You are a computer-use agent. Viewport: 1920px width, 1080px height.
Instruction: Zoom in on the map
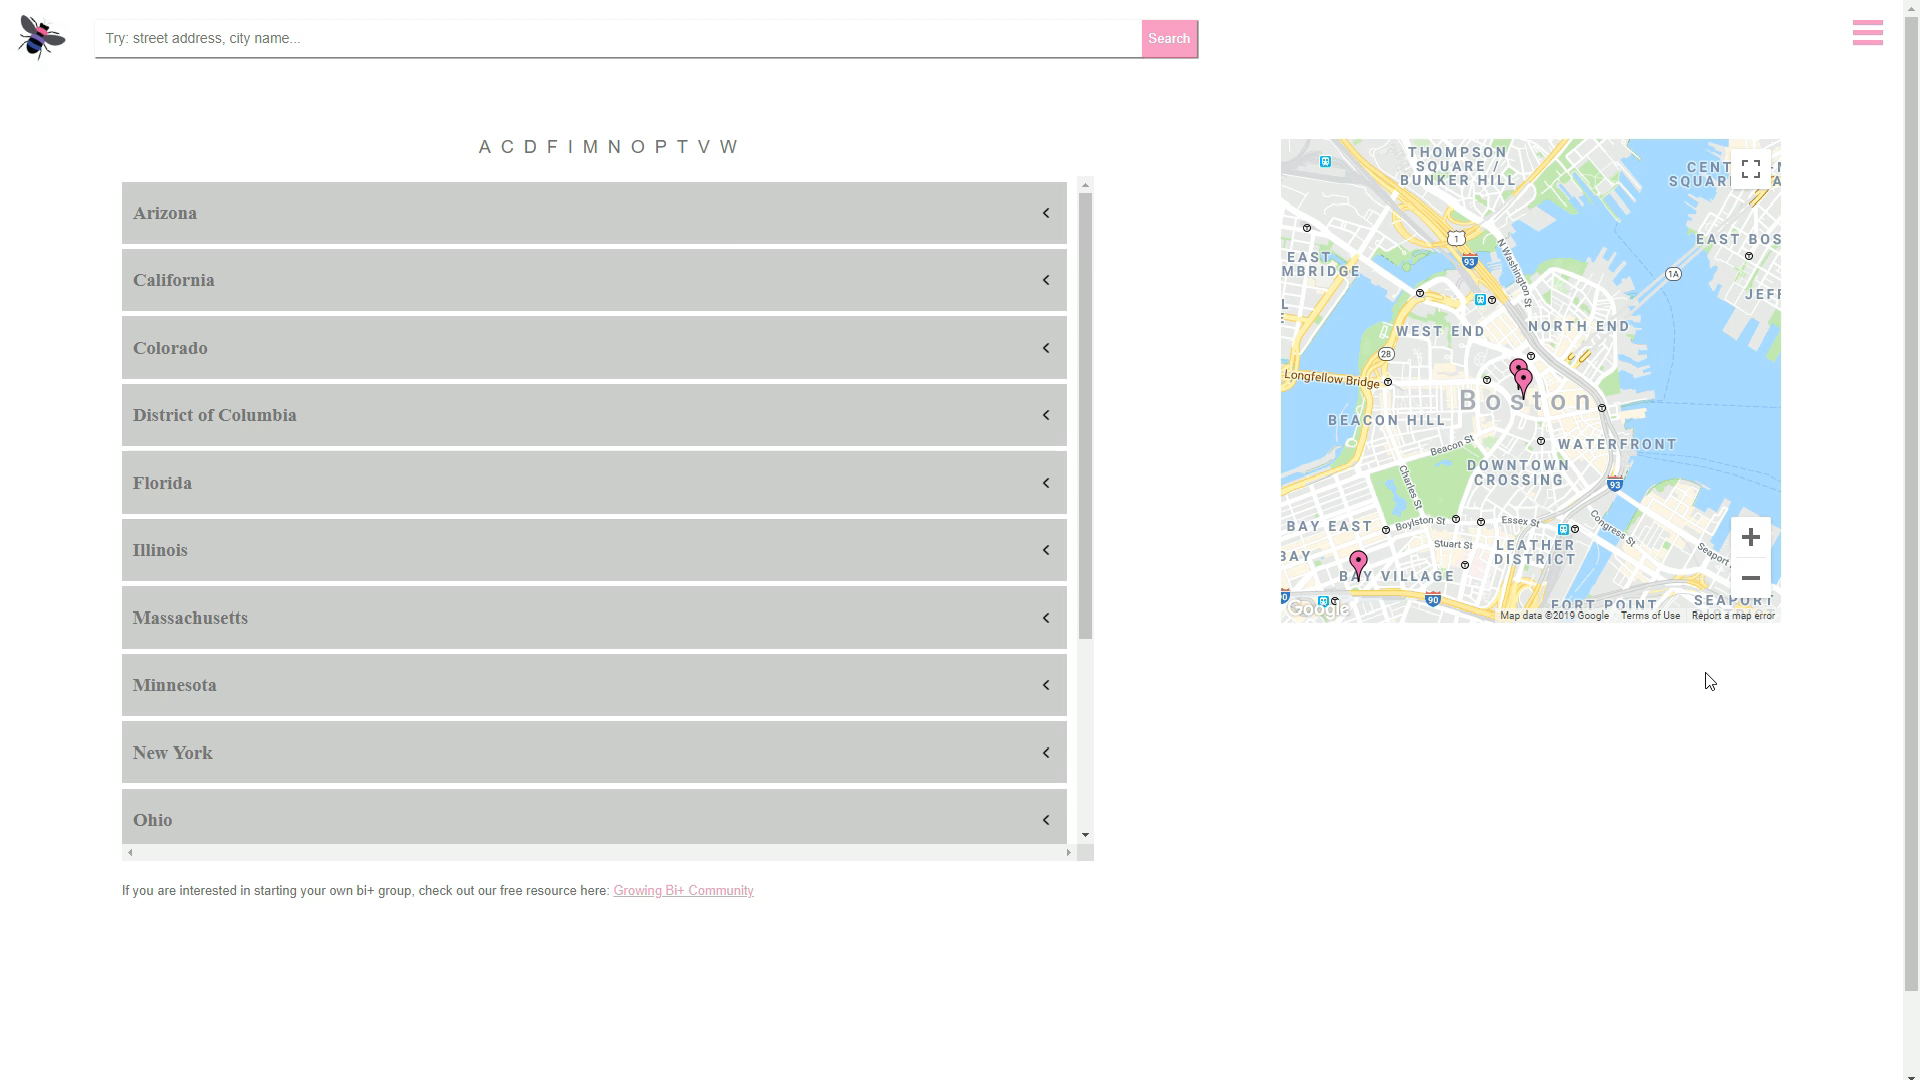1750,538
